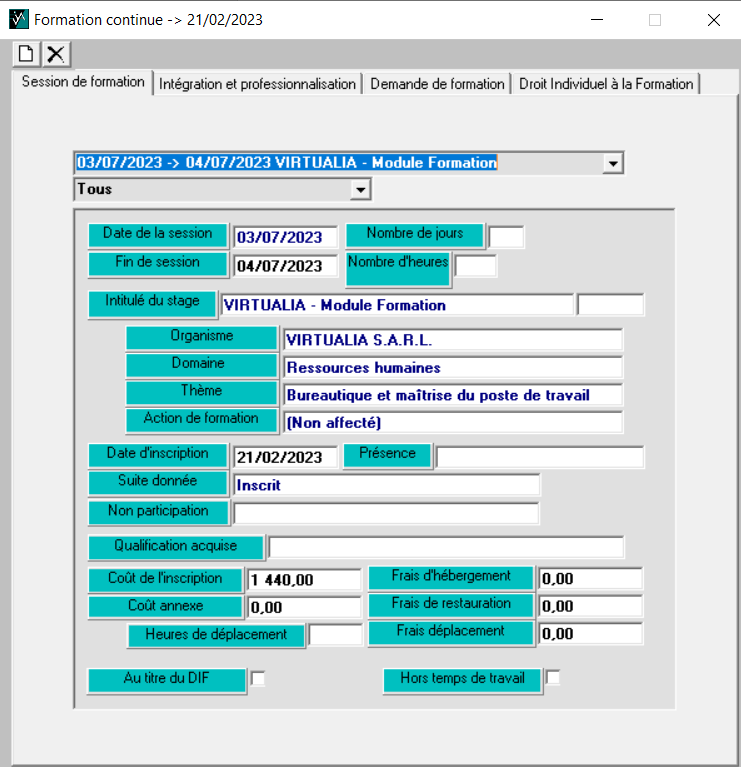Click the Qualification acquise button

[176, 547]
